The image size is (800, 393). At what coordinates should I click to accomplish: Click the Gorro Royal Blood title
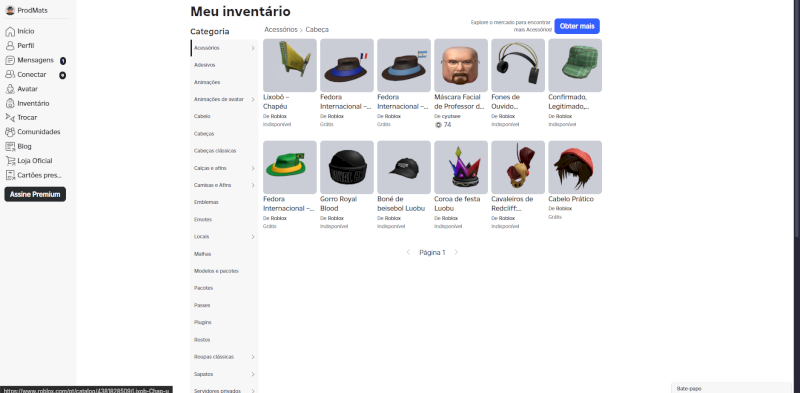[339, 204]
